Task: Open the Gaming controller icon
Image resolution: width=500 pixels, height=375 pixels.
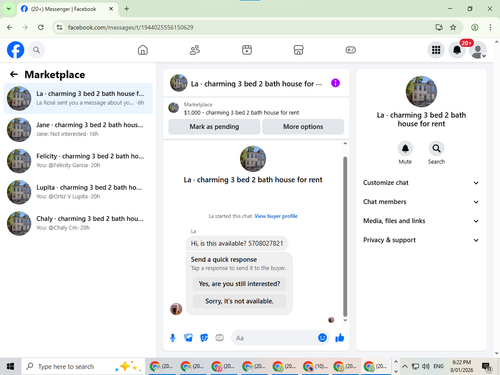Action: tap(350, 50)
